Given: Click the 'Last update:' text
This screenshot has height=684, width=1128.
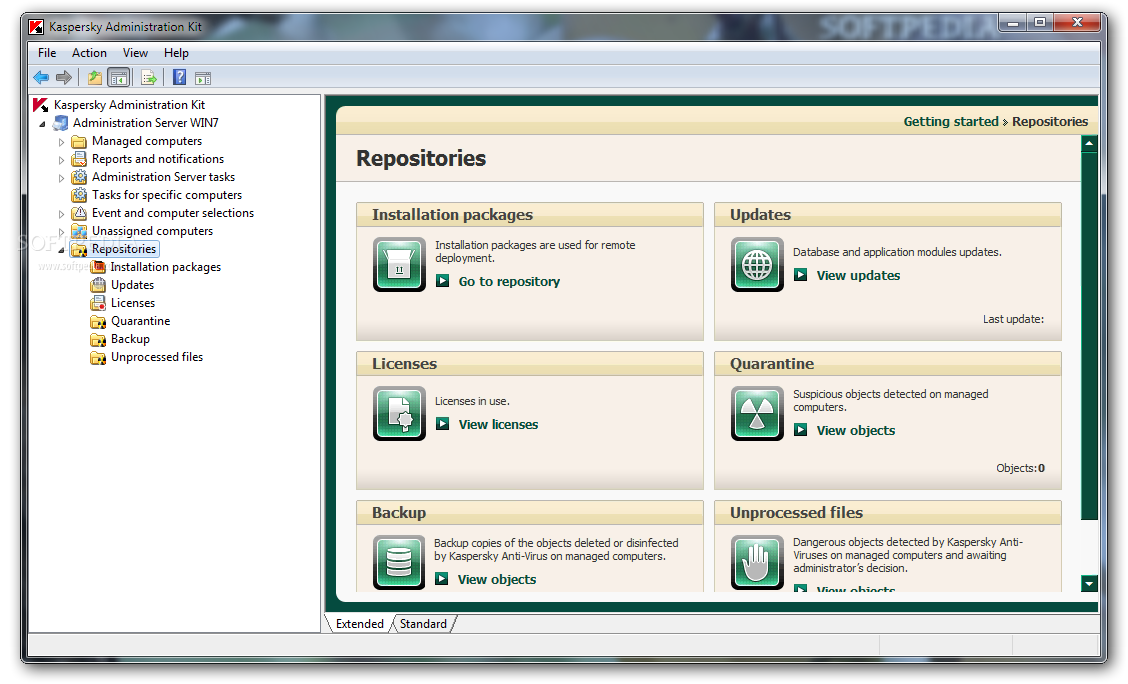Looking at the screenshot, I should (x=1013, y=319).
